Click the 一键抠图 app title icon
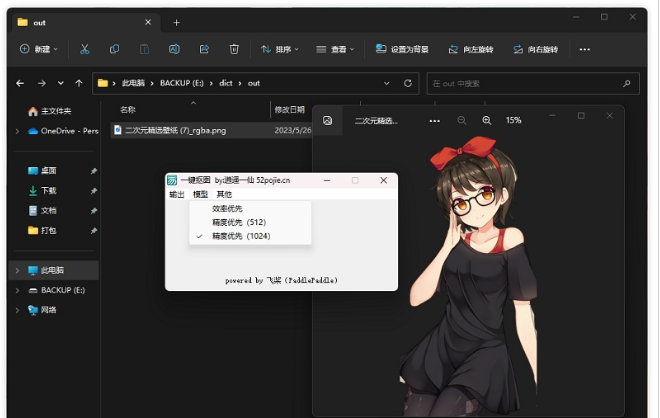The width and height of the screenshot is (660, 418). coord(172,180)
